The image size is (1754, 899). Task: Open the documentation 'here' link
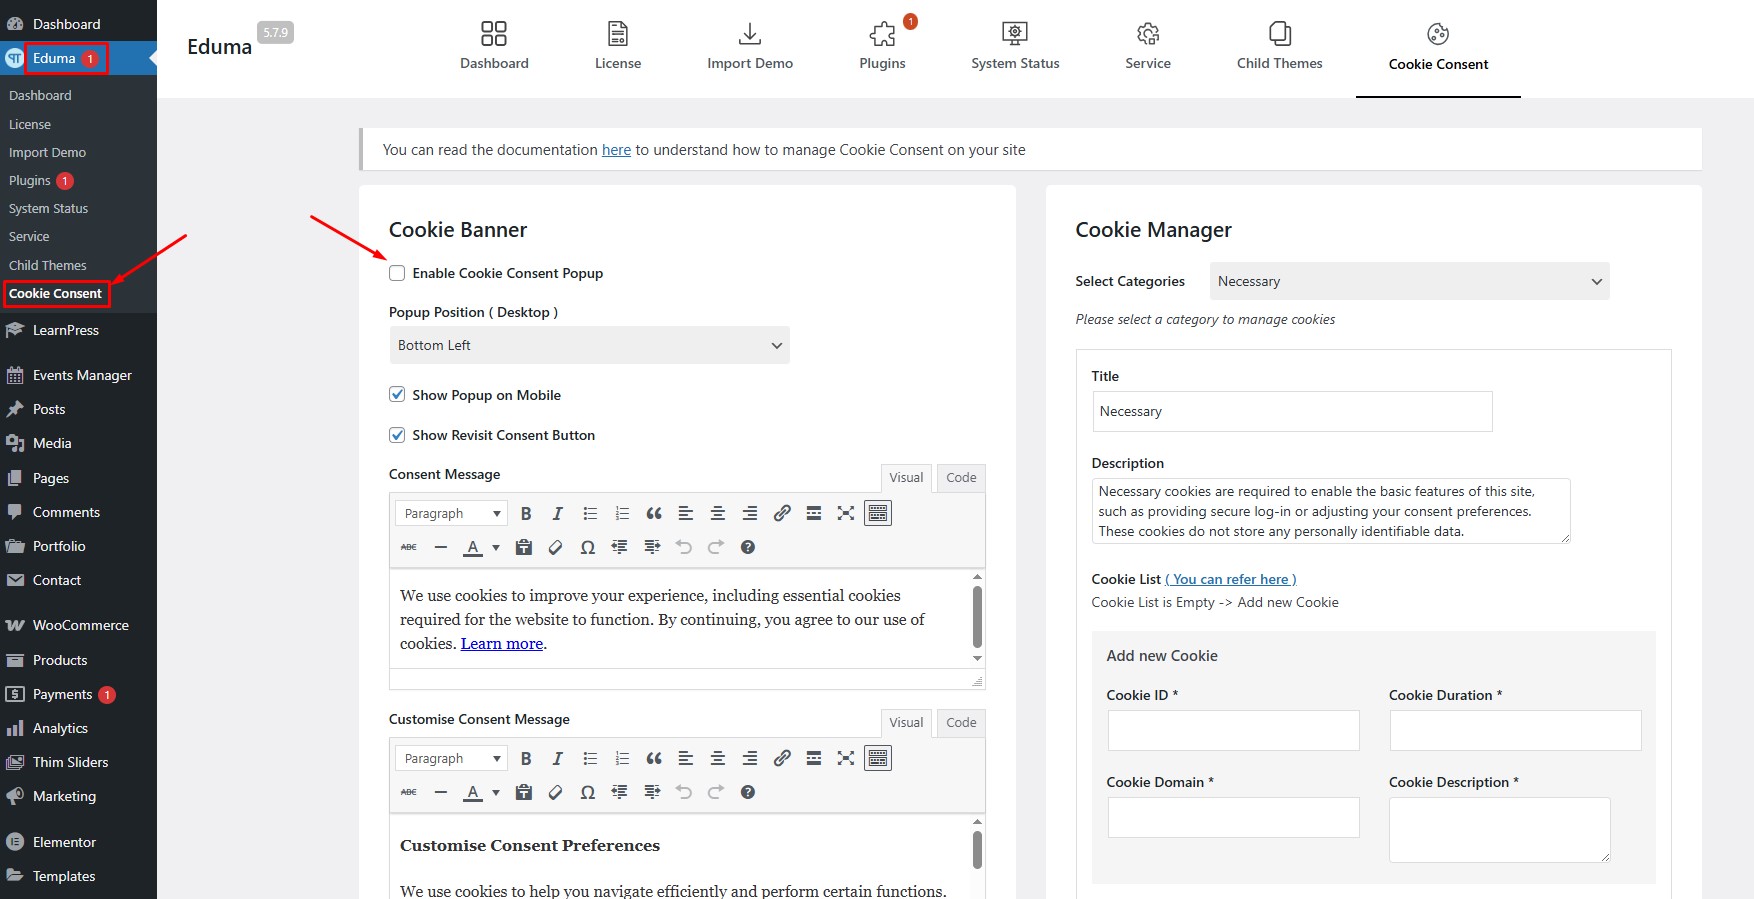point(616,150)
